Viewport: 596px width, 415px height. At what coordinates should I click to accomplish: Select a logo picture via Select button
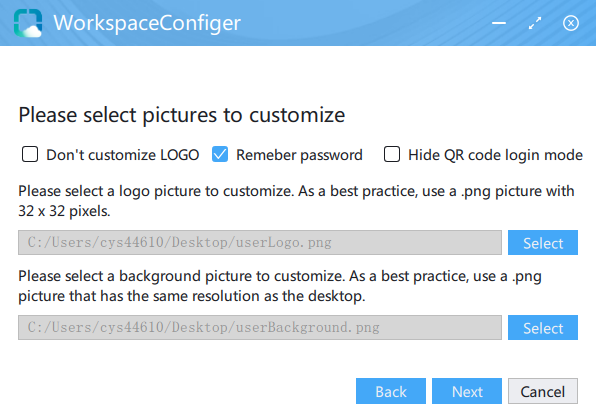tap(543, 242)
